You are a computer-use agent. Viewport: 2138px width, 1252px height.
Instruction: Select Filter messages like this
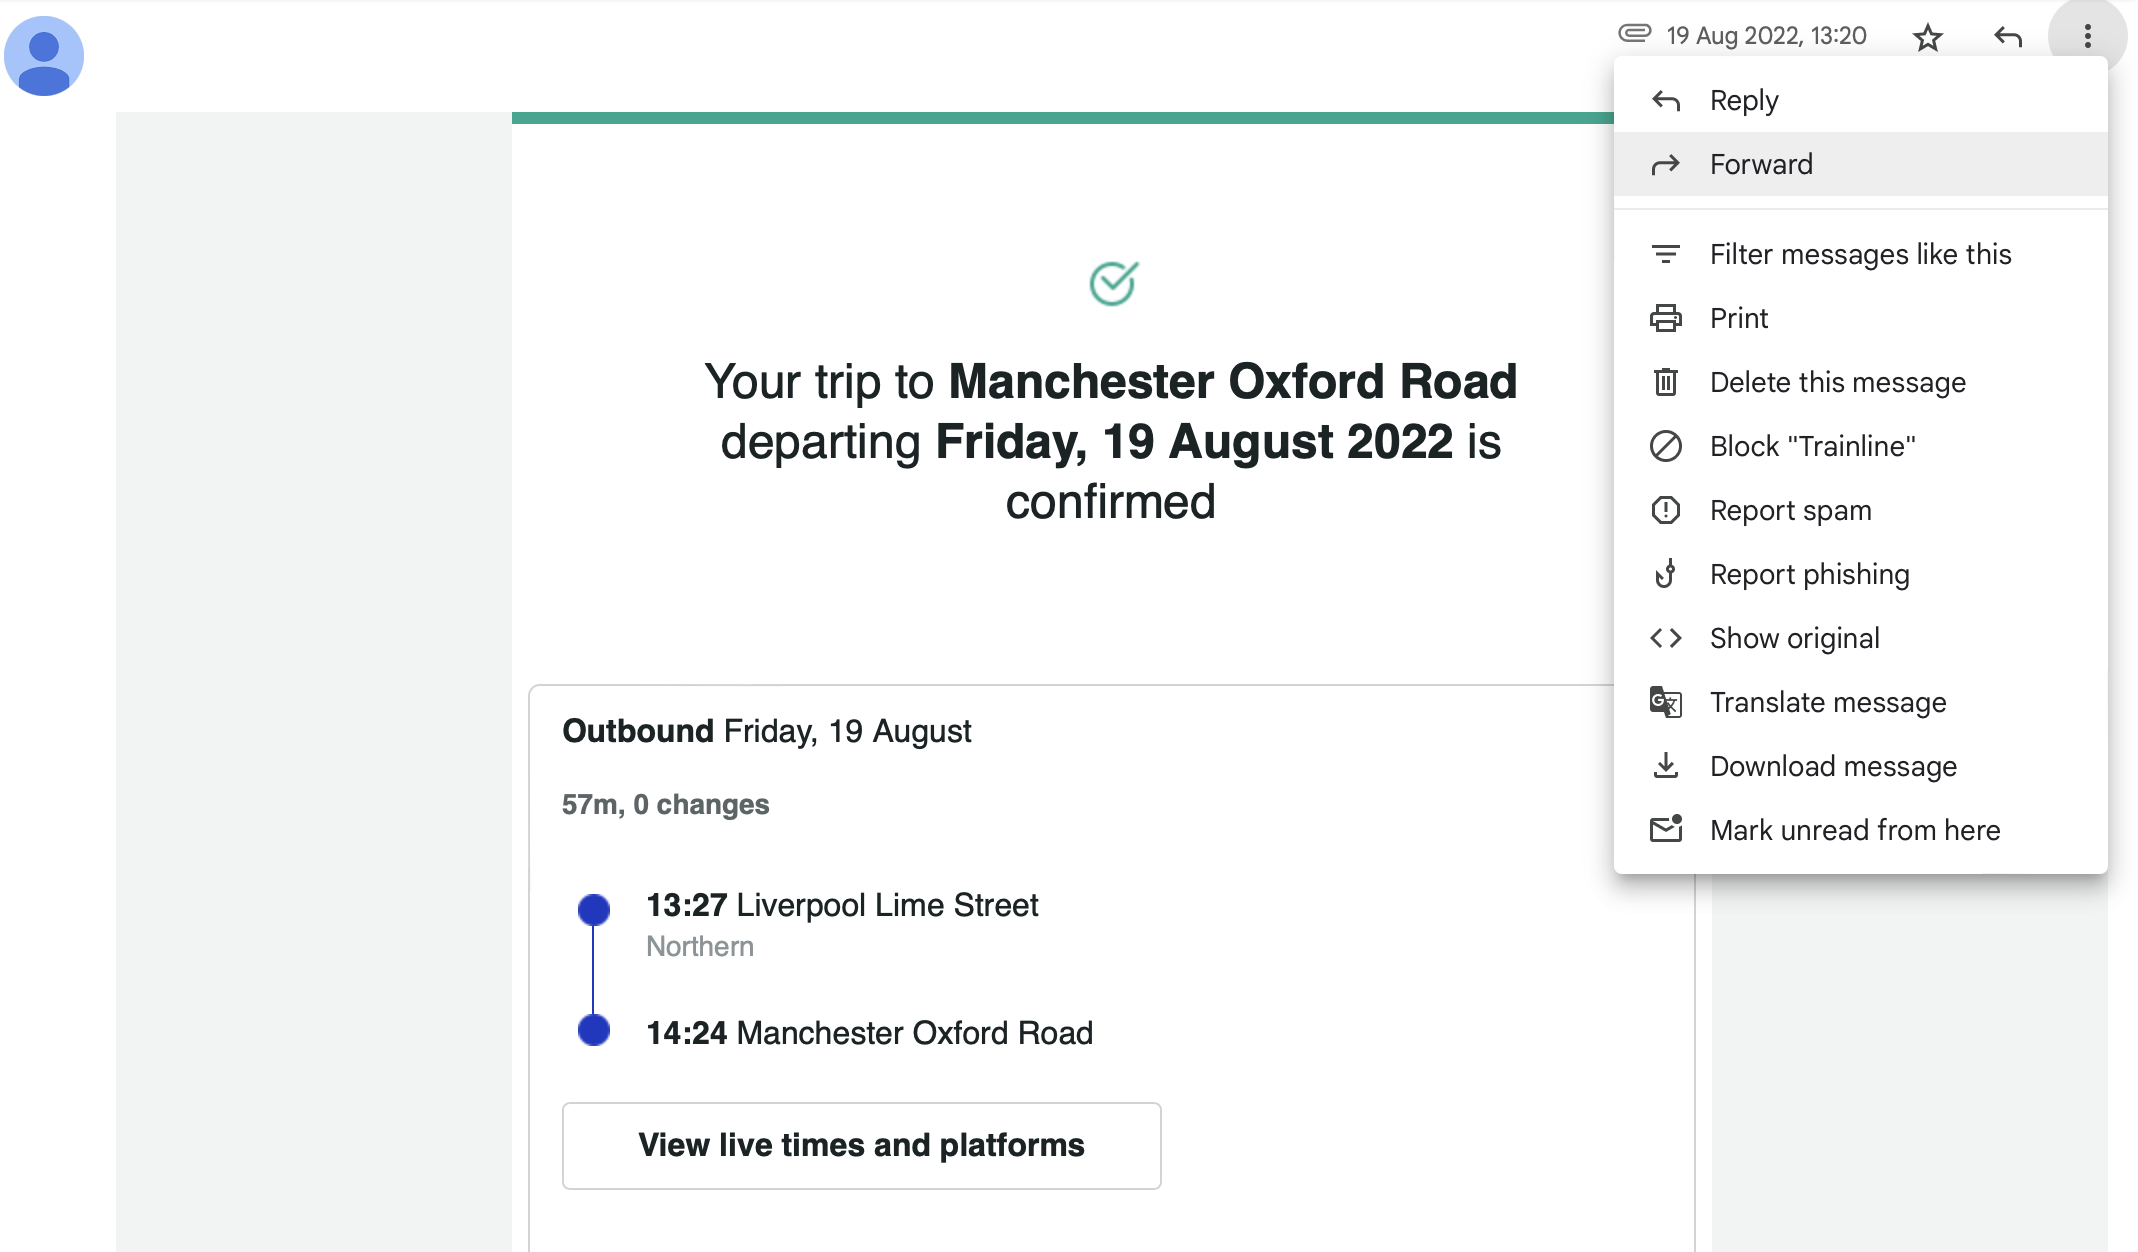tap(1860, 255)
